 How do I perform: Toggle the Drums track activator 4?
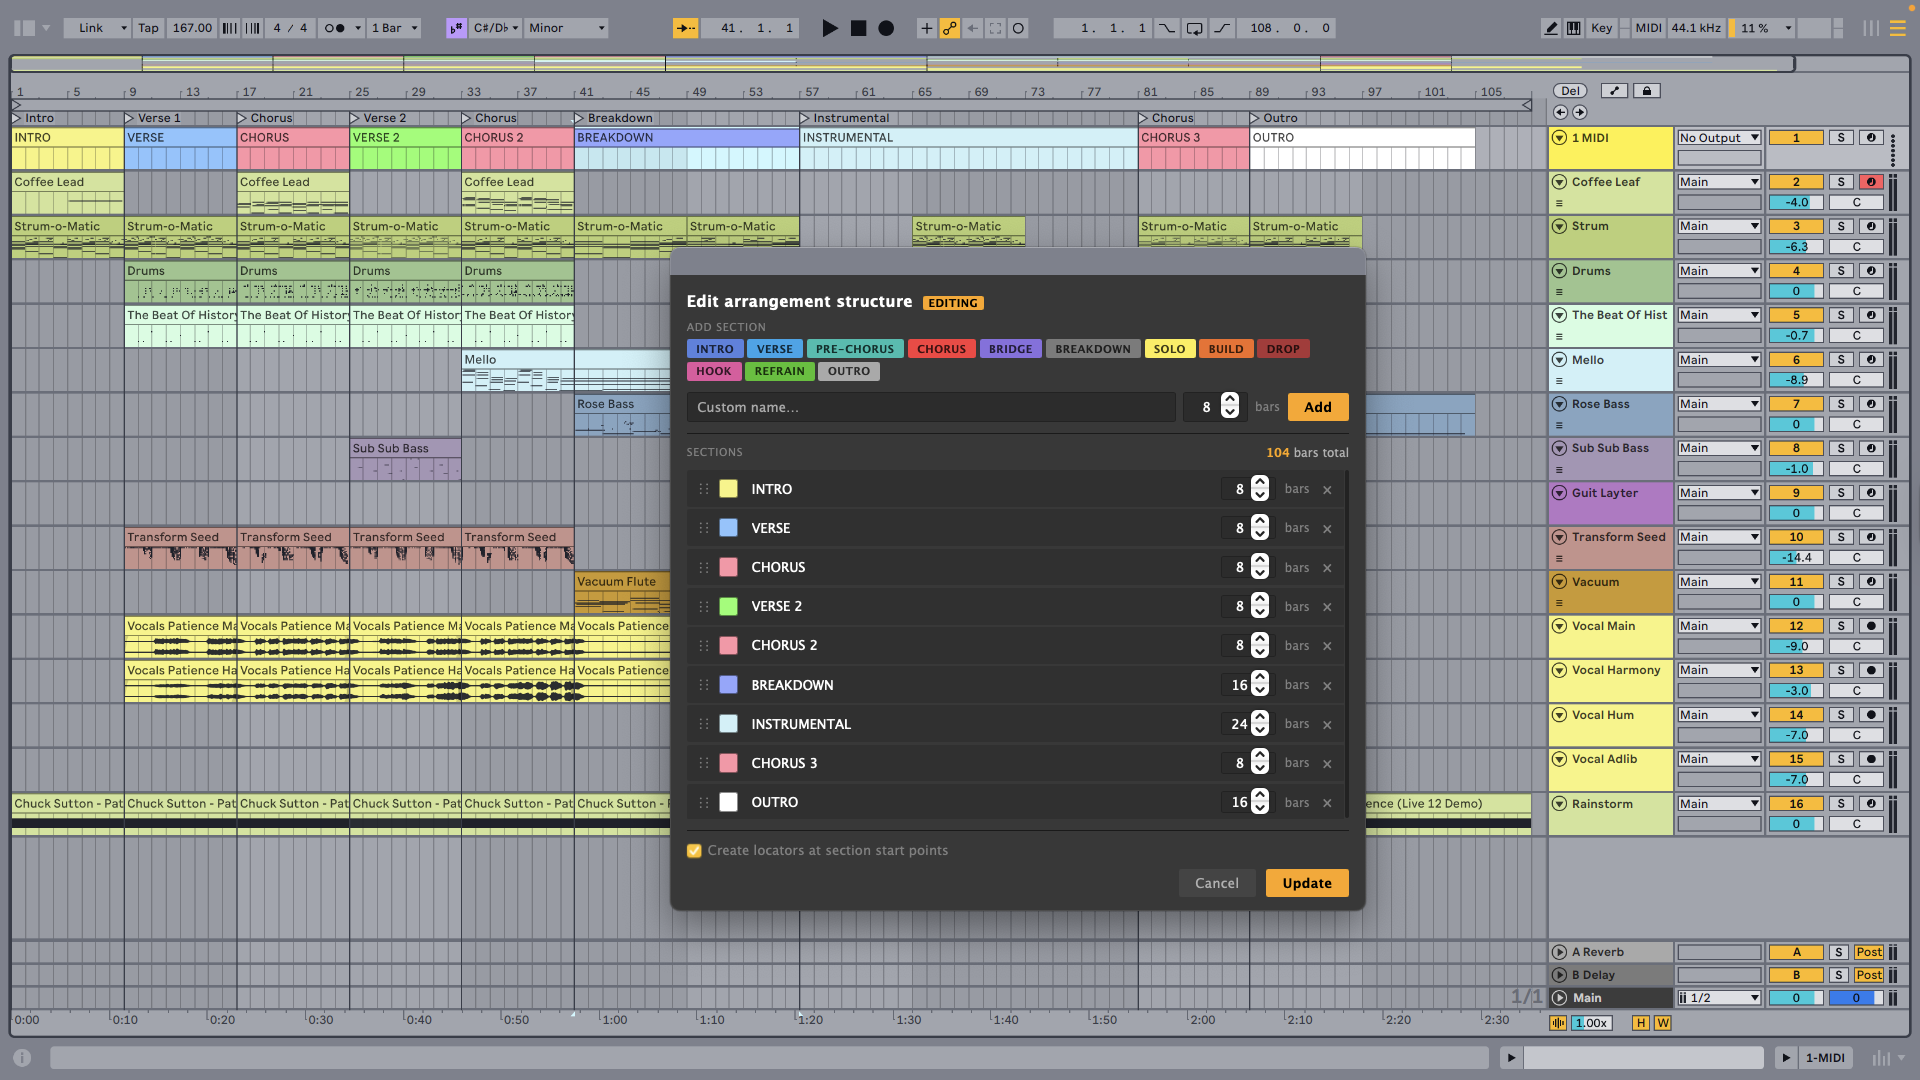point(1796,271)
